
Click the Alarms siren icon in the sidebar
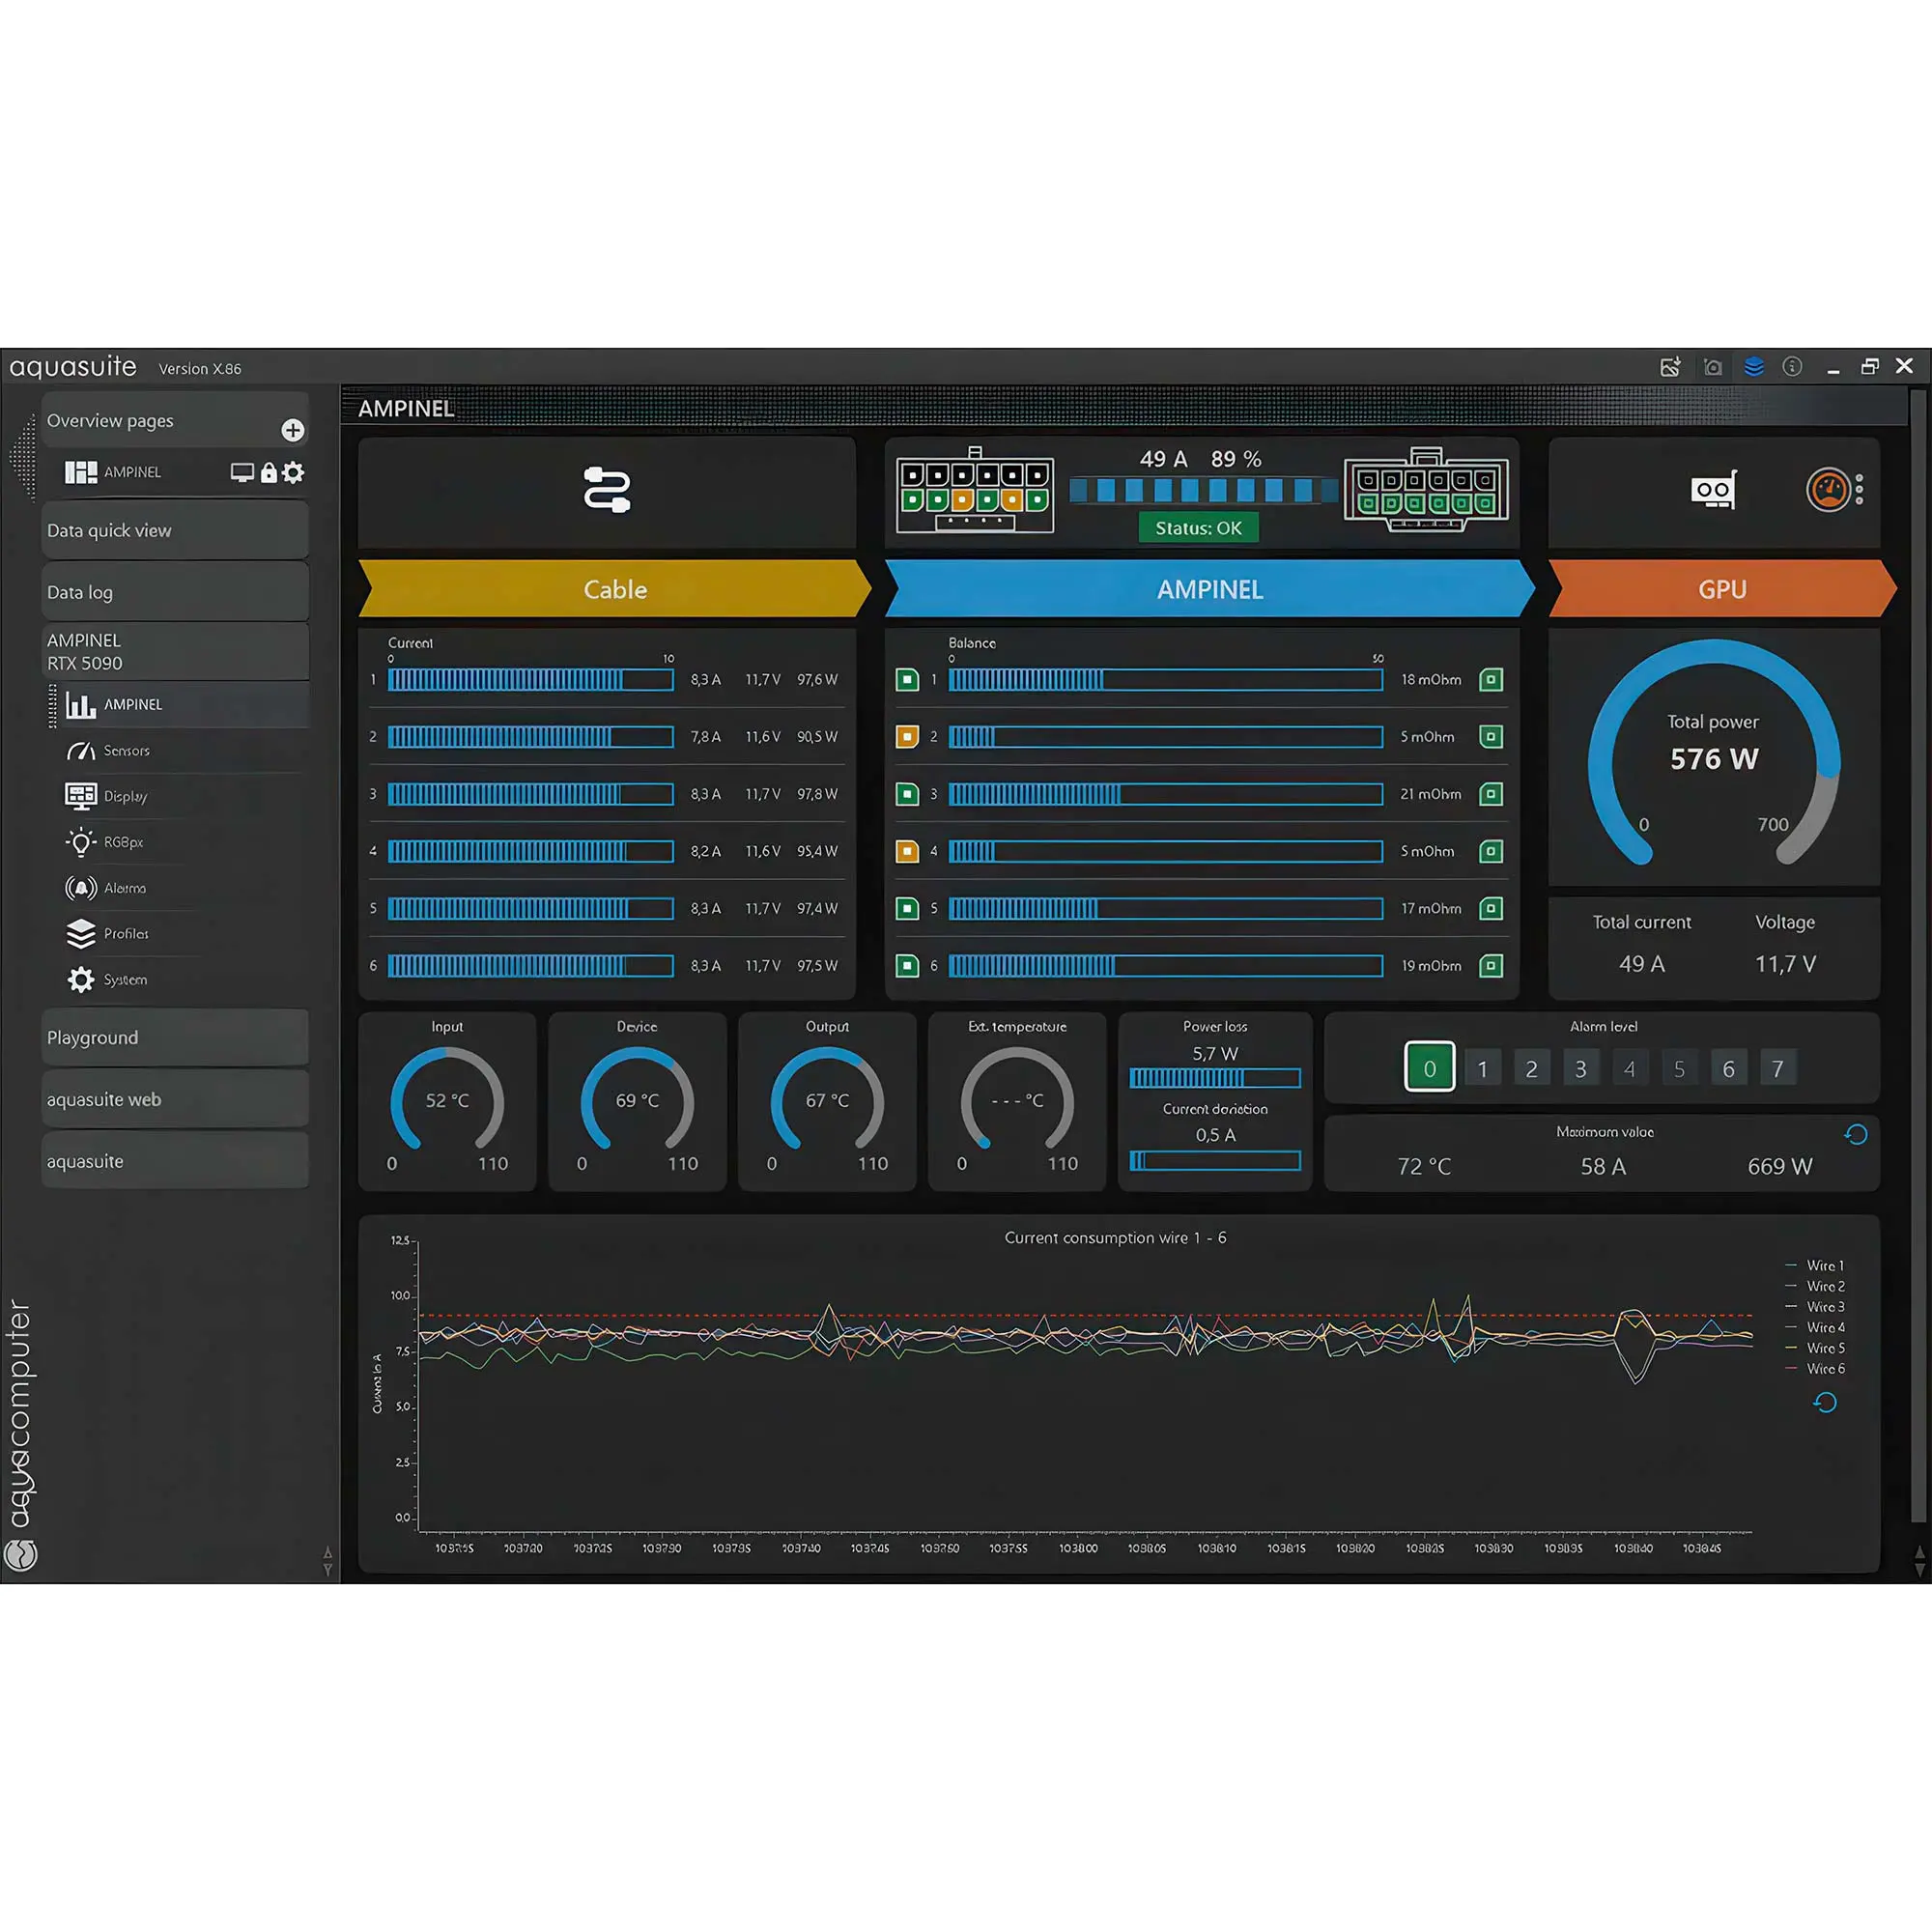tap(81, 888)
